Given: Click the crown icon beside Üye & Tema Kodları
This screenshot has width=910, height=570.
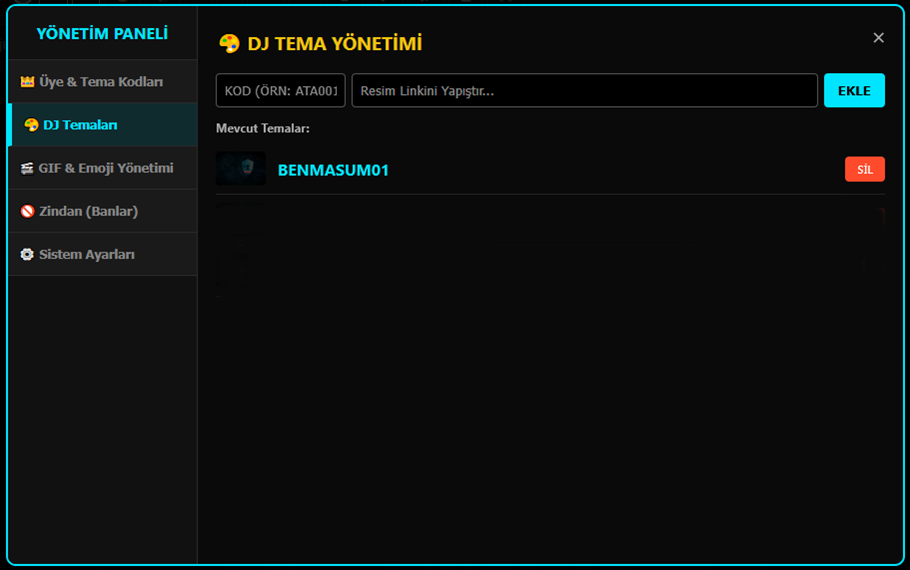Looking at the screenshot, I should [x=27, y=82].
